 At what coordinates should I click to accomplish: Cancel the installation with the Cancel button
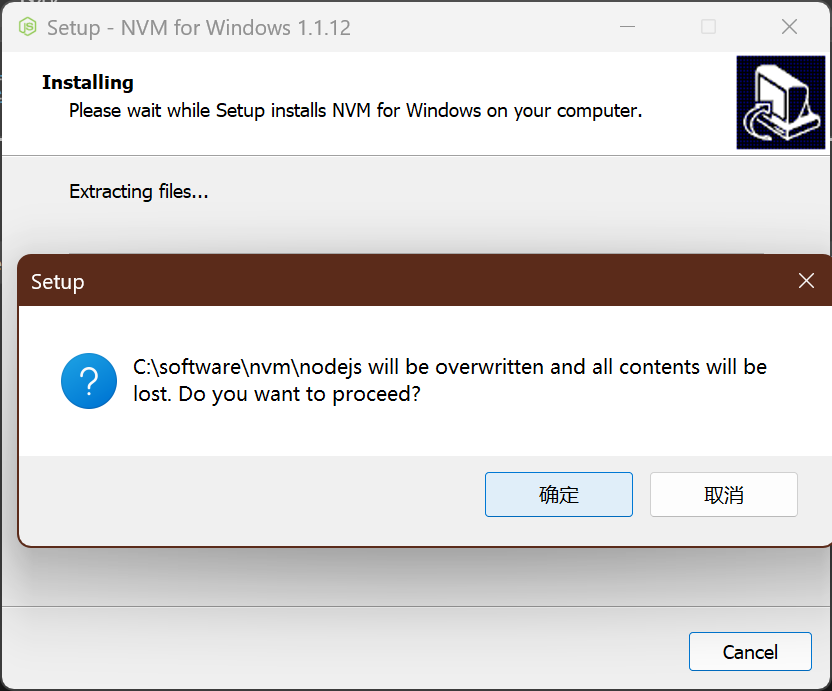point(749,652)
